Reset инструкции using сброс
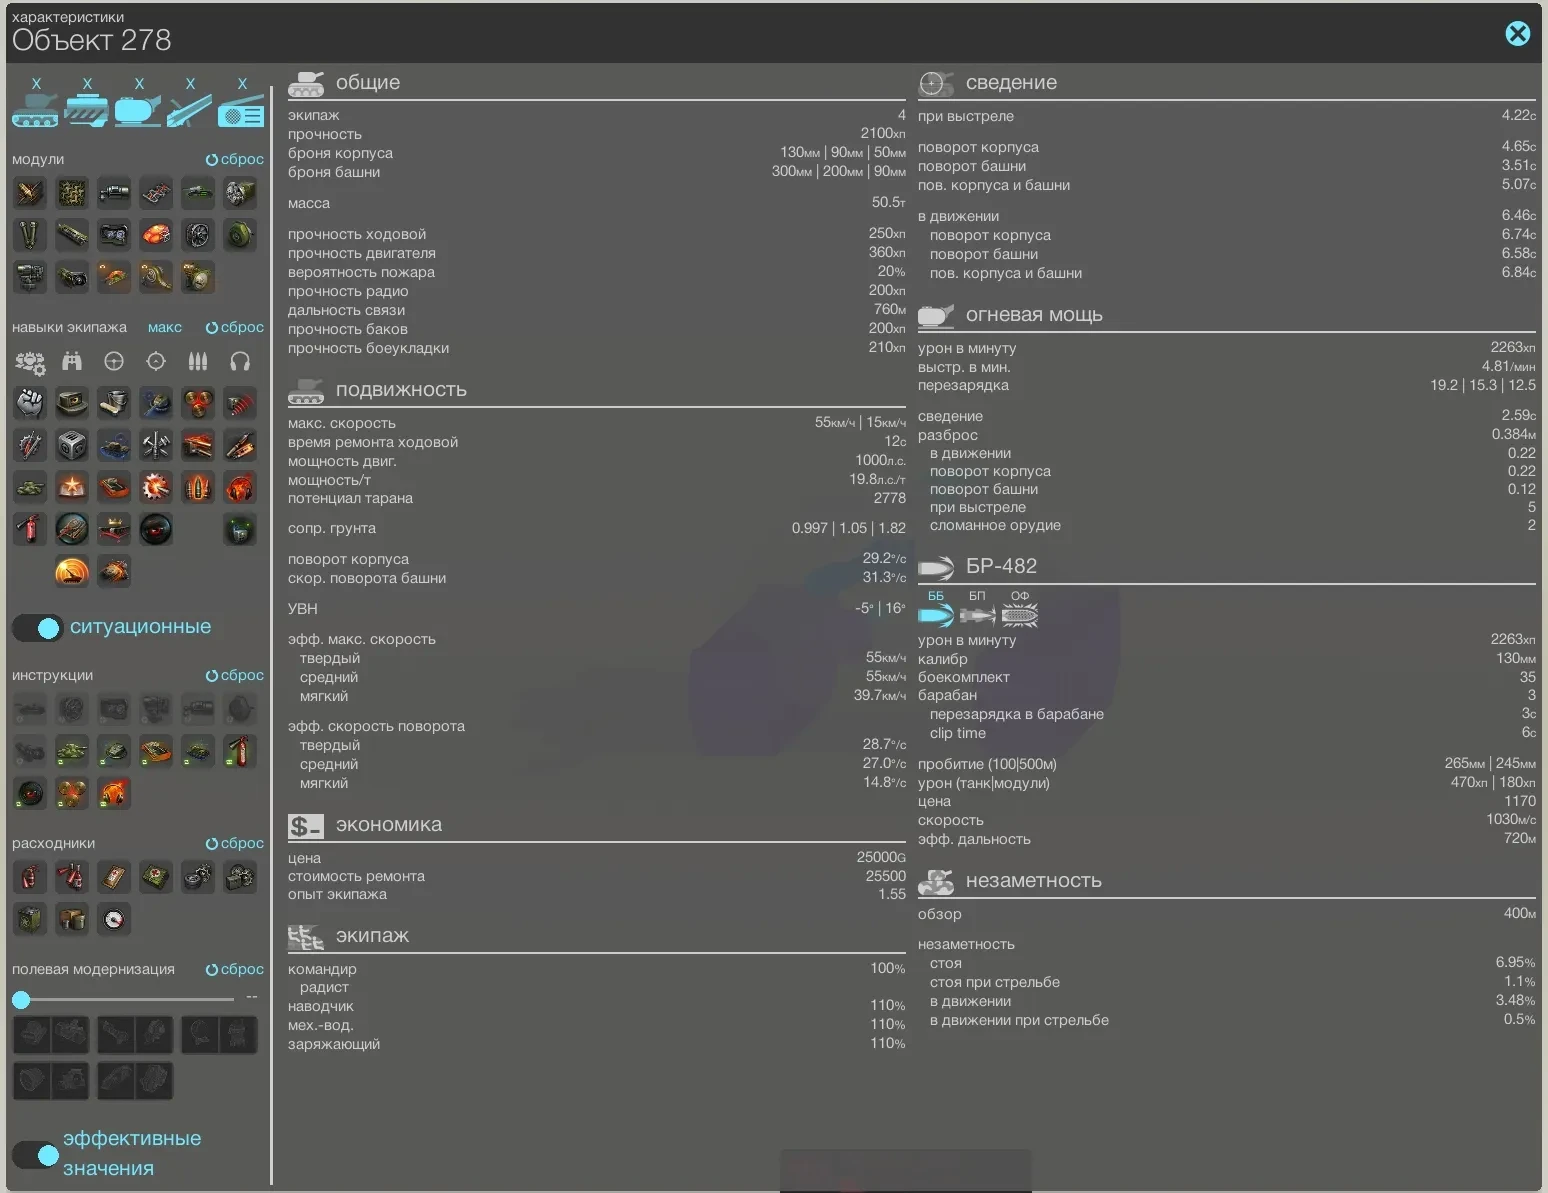Viewport: 1548px width, 1193px height. click(x=235, y=675)
